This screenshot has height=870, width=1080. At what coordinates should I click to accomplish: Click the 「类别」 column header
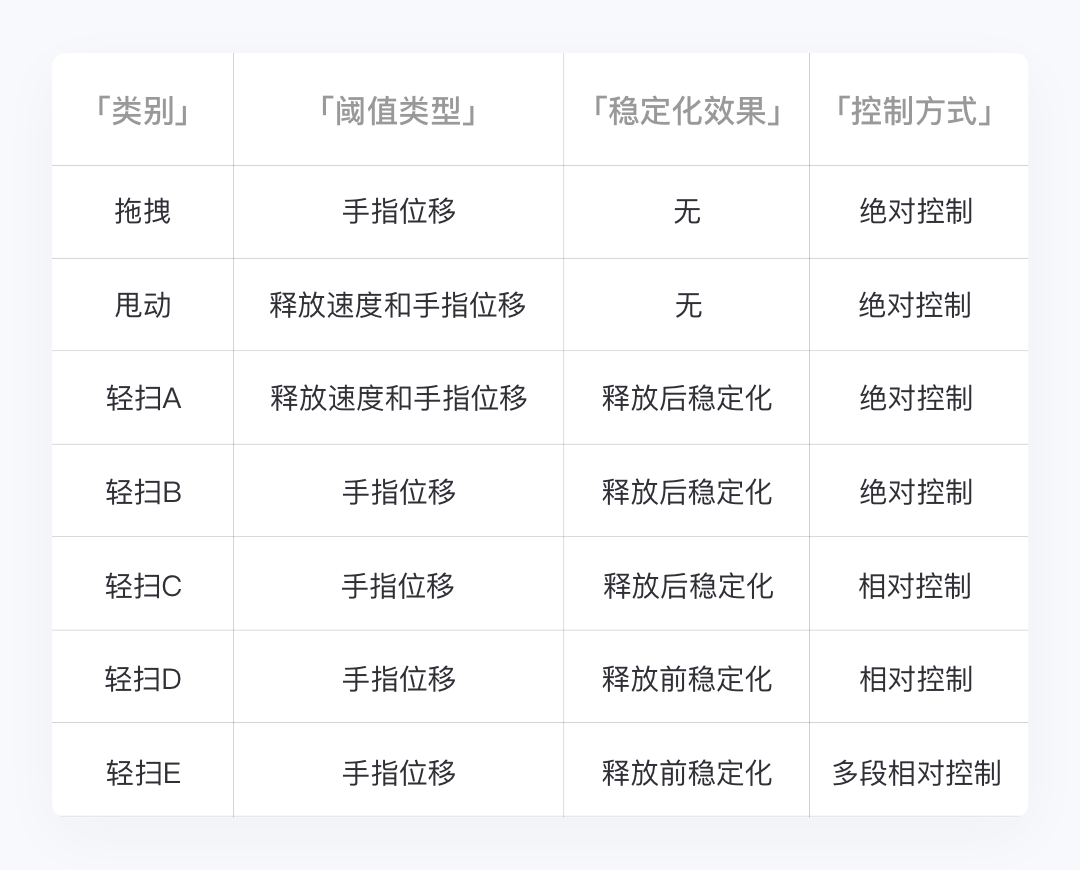pyautogui.click(x=143, y=111)
